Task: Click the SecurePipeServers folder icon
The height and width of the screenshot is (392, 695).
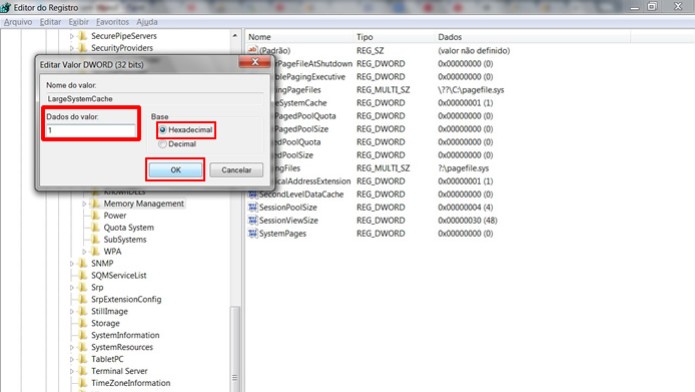Action: [83, 36]
